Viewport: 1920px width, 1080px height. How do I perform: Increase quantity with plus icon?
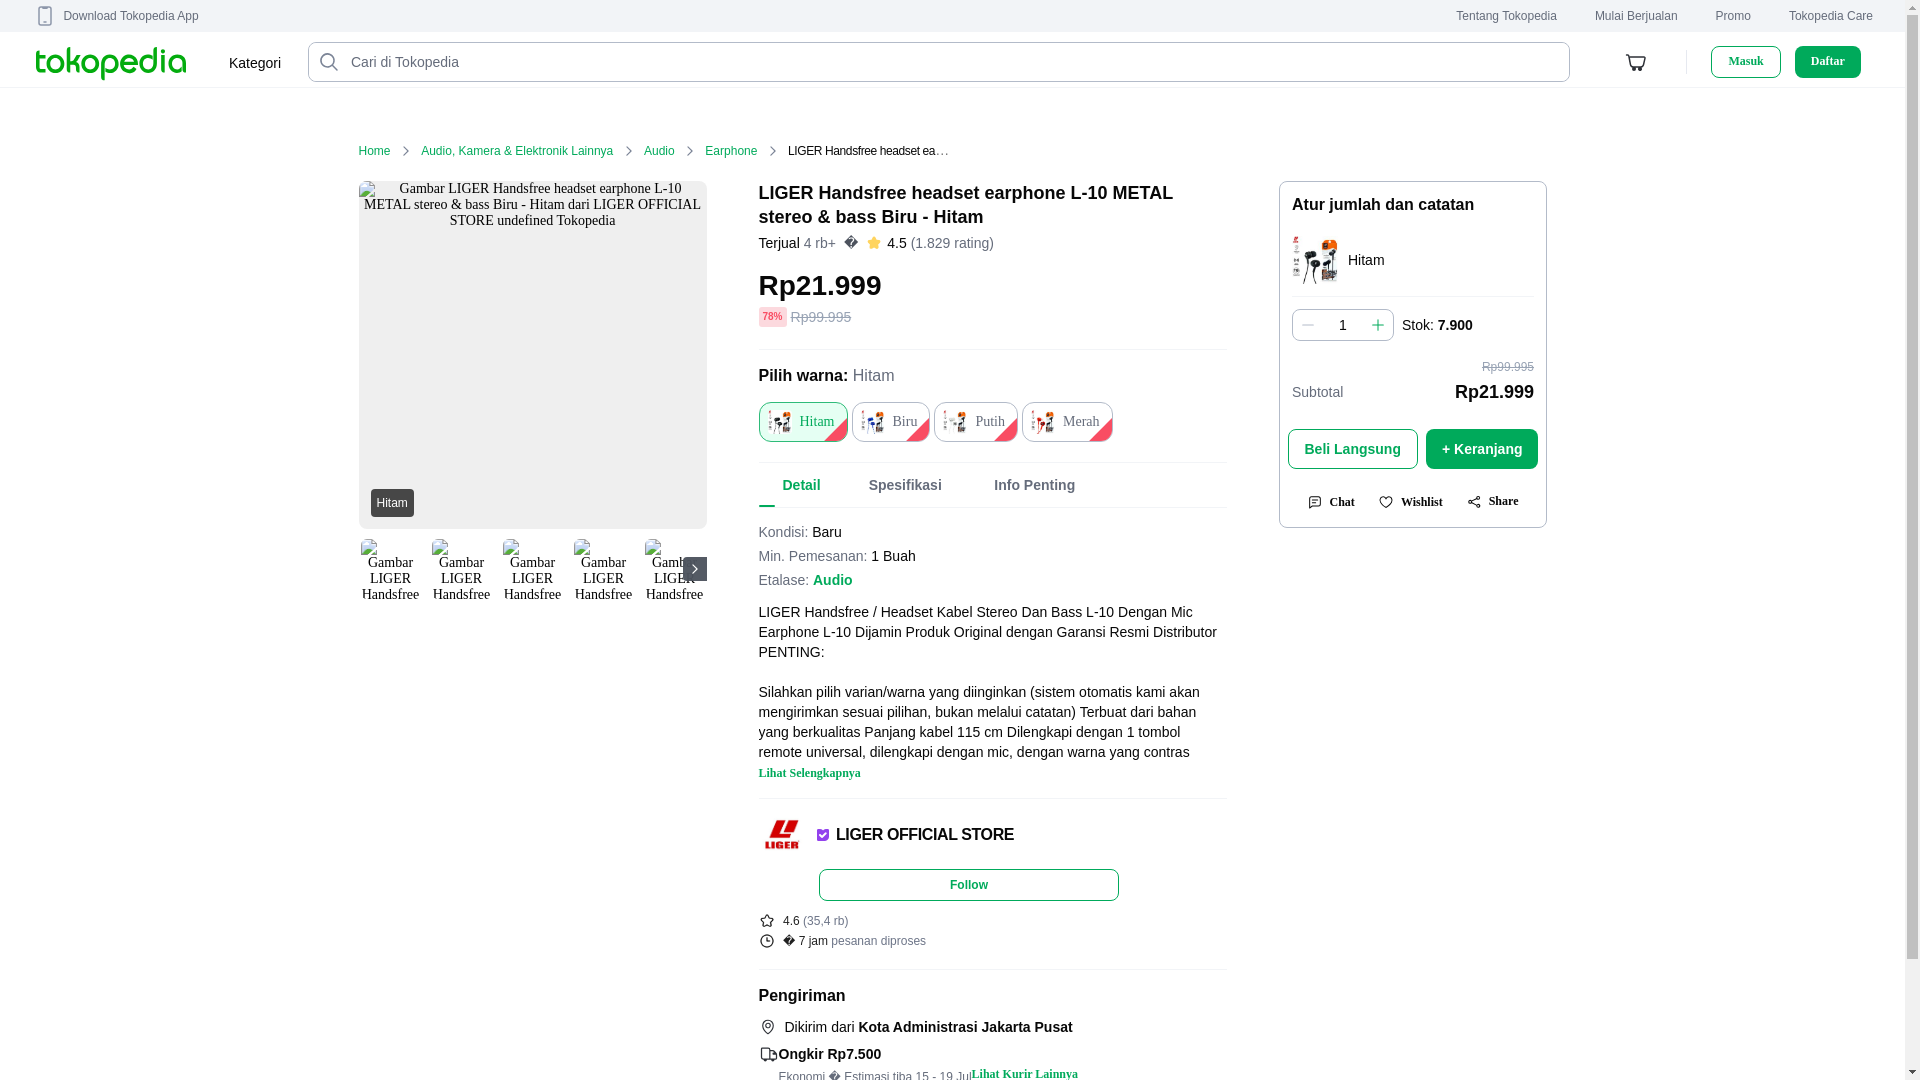pos(1377,325)
